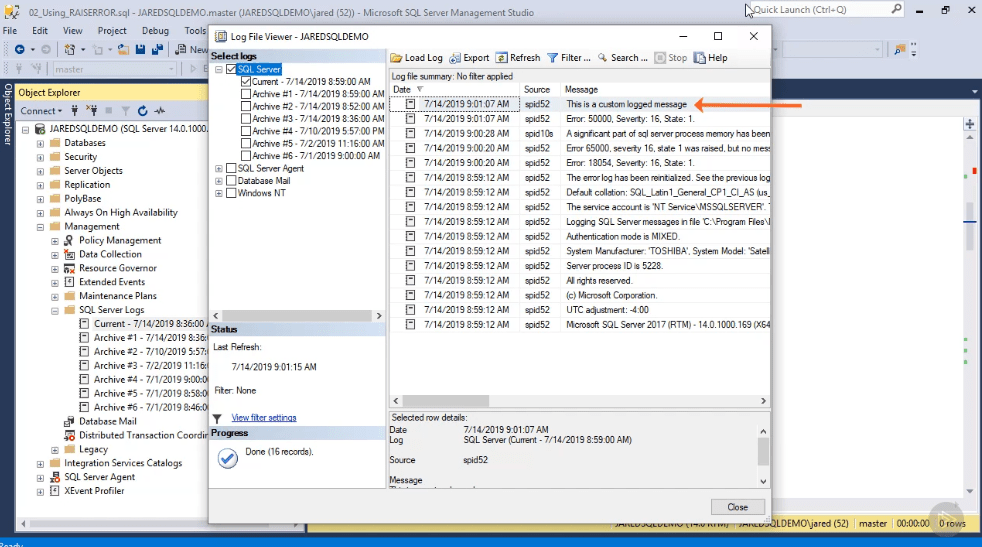982x547 pixels.
Task: Click the Quick Launch search magnifier icon
Action: coord(897,9)
